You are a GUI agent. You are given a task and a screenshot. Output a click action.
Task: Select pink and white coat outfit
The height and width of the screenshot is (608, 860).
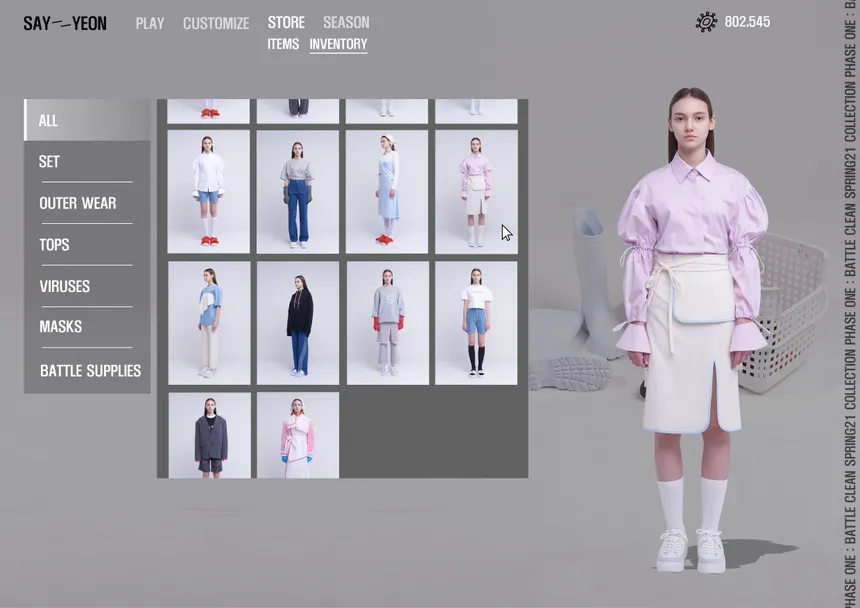pyautogui.click(x=298, y=435)
